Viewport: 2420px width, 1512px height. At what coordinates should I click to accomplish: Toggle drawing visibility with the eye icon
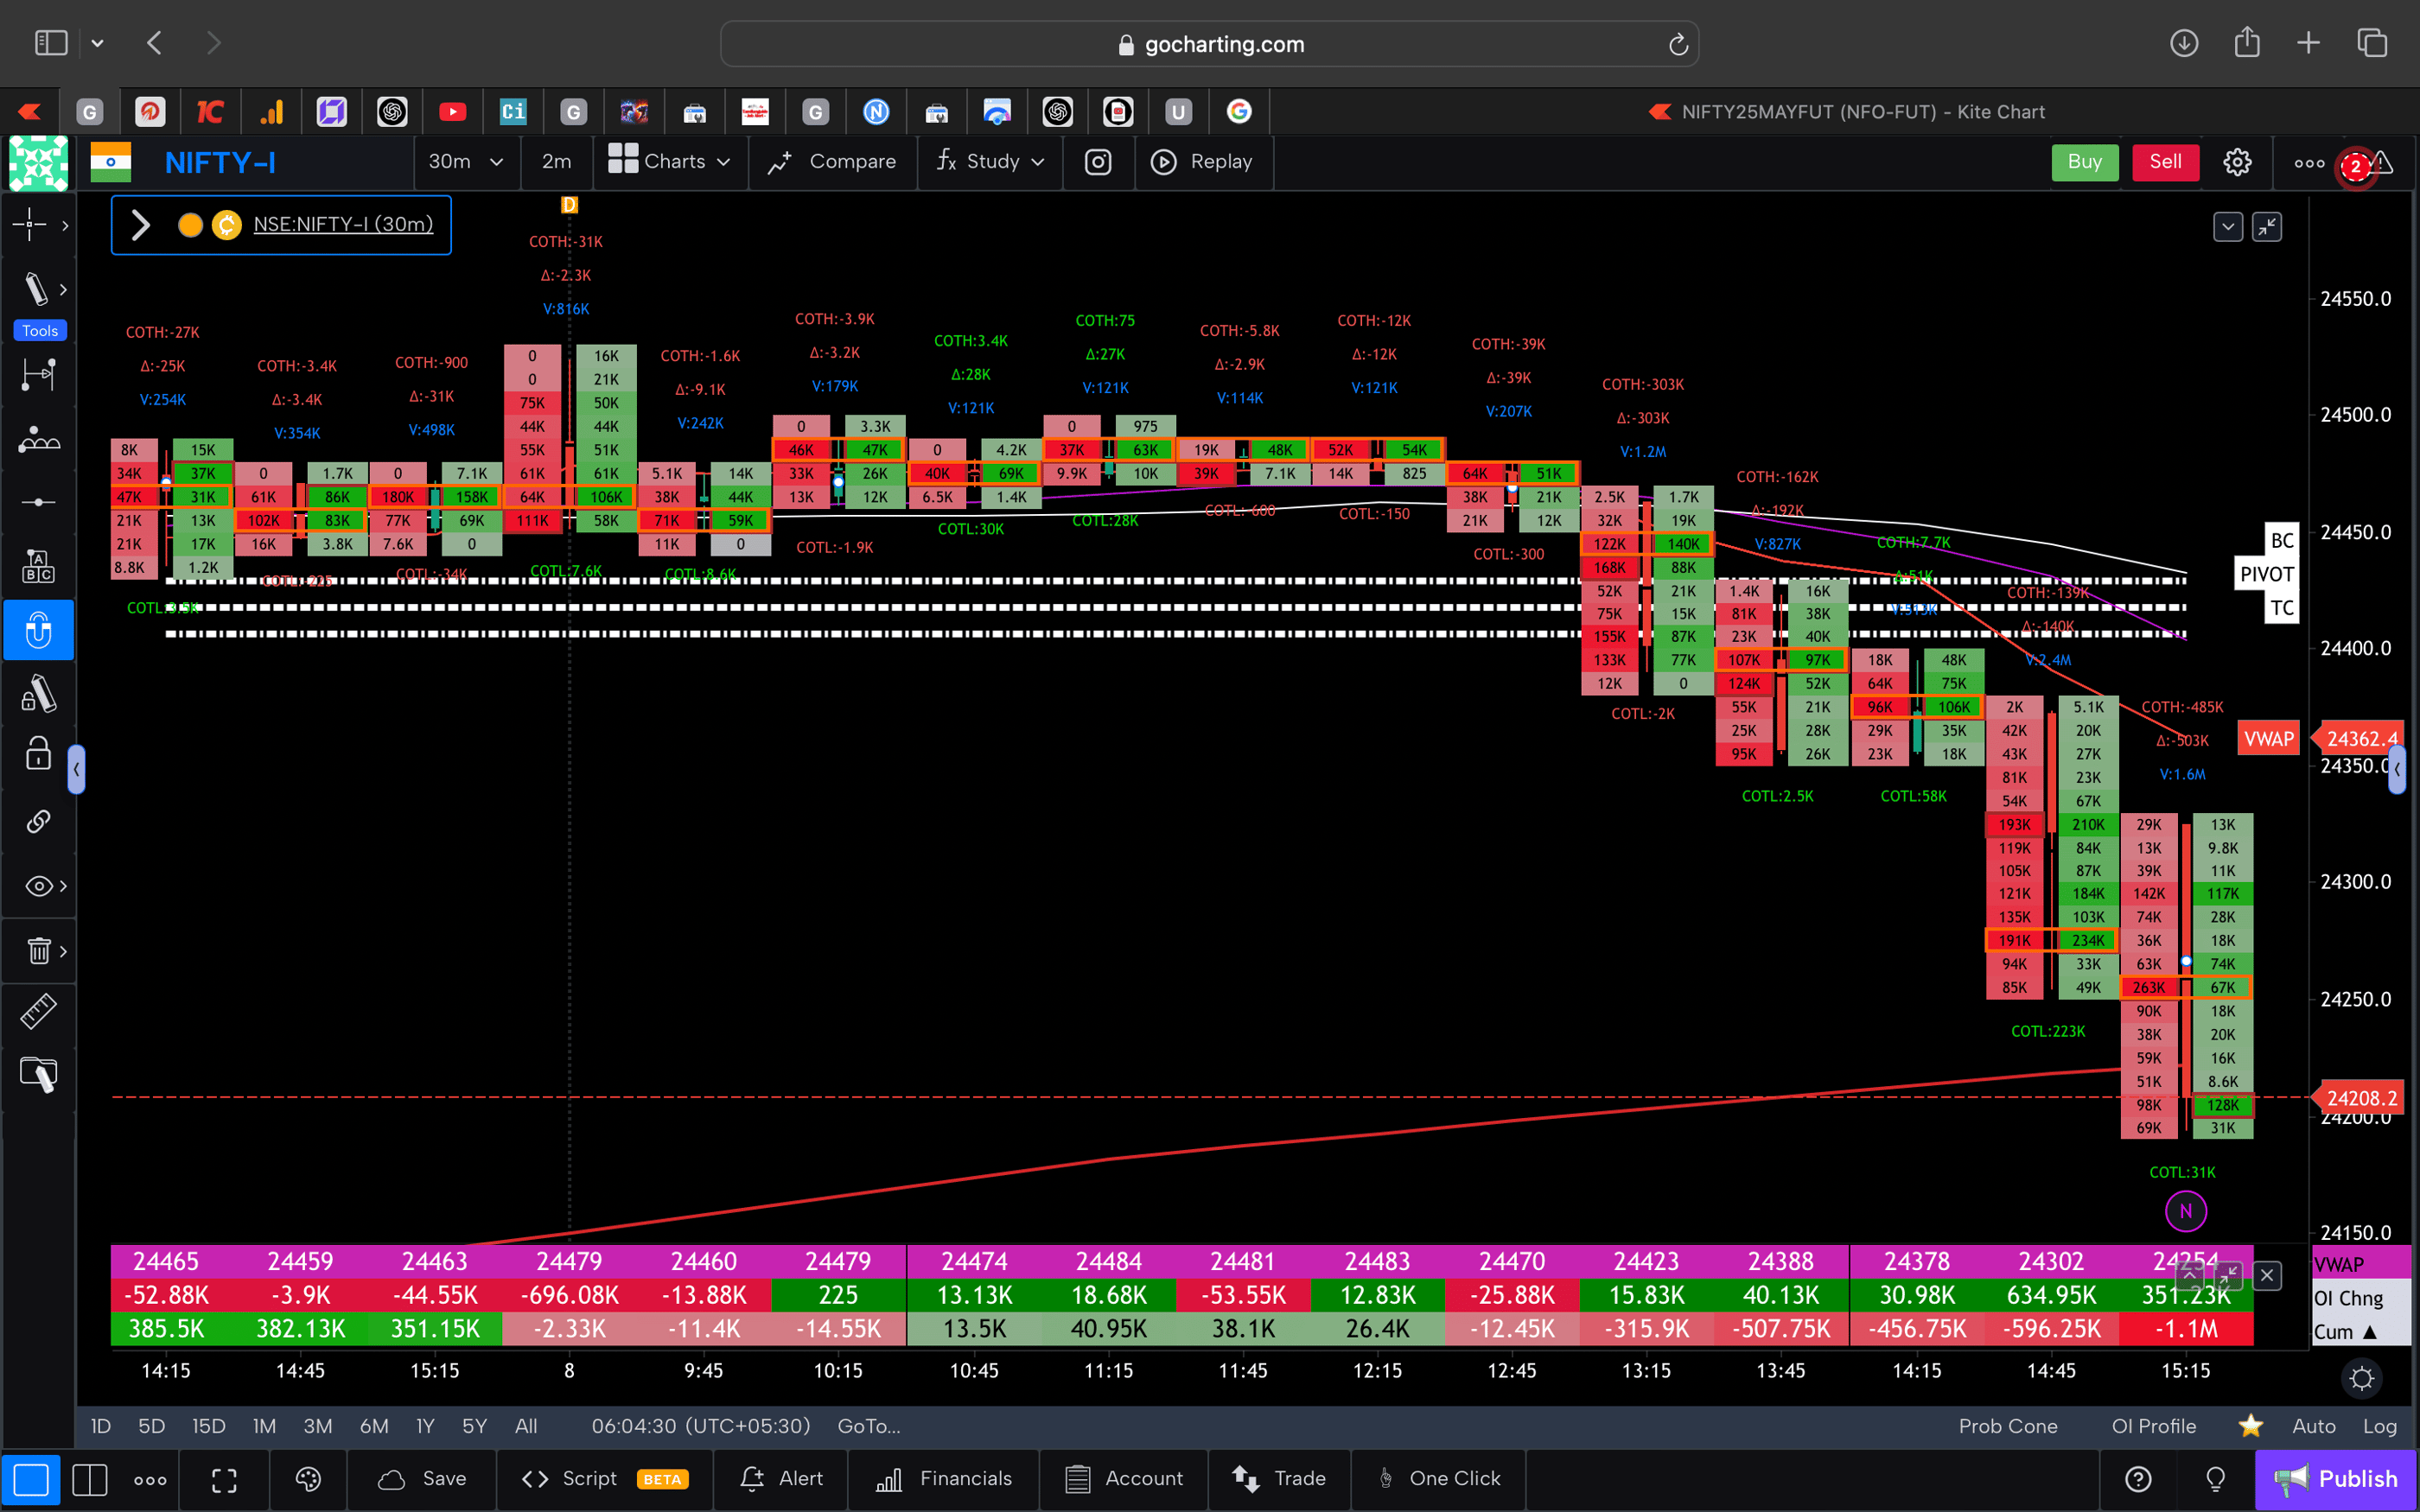tap(36, 886)
